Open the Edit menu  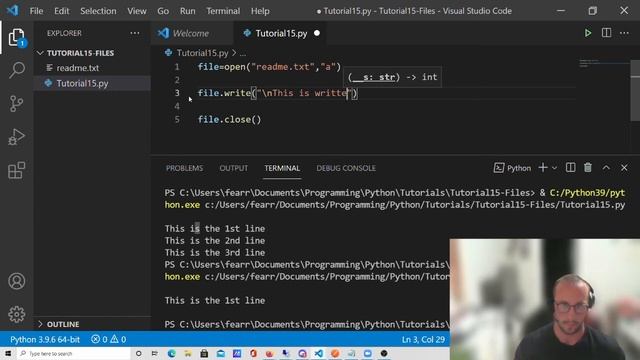[x=62, y=11]
